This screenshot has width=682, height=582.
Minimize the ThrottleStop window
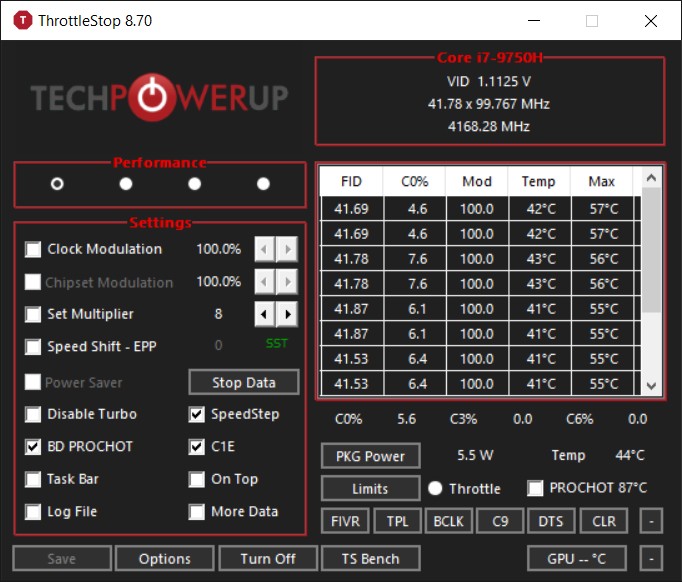(534, 20)
